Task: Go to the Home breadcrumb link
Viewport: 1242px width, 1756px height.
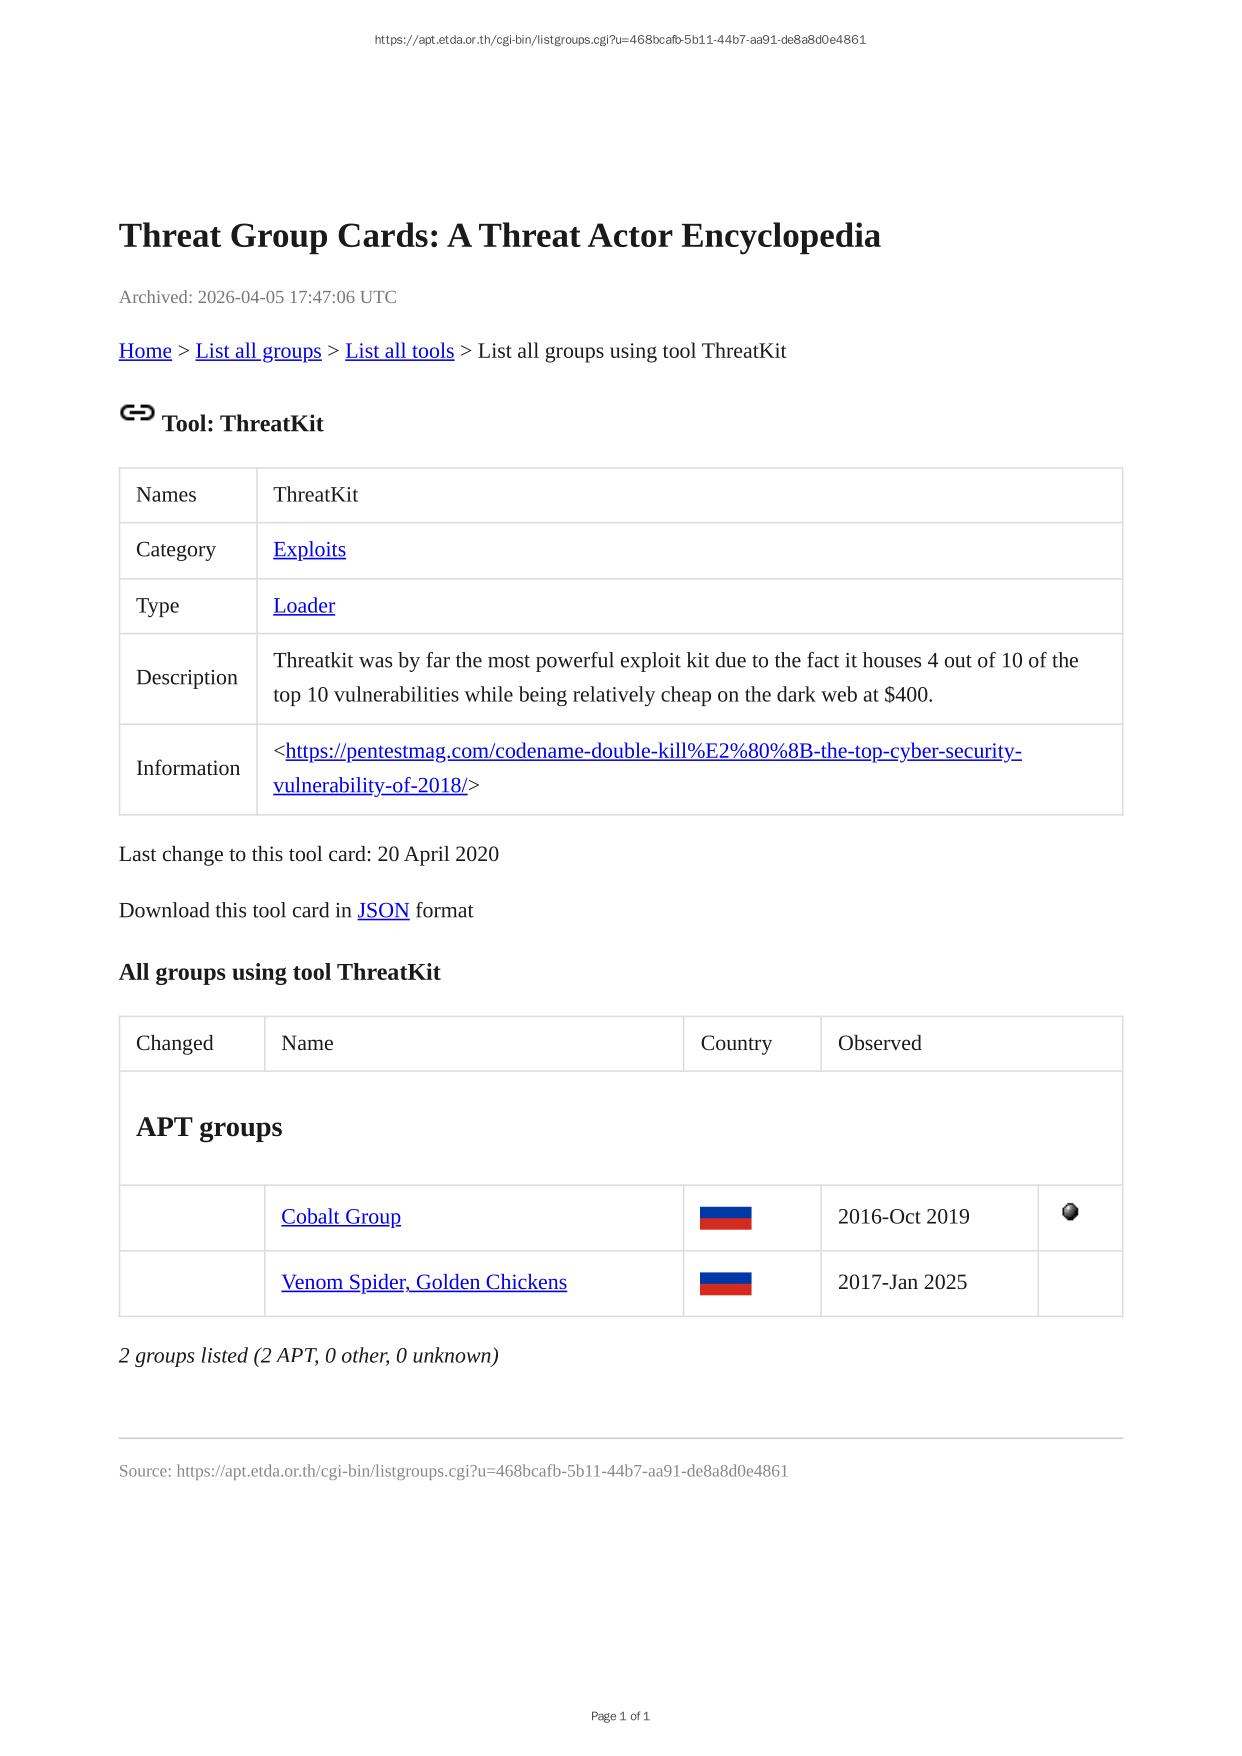Action: (145, 351)
